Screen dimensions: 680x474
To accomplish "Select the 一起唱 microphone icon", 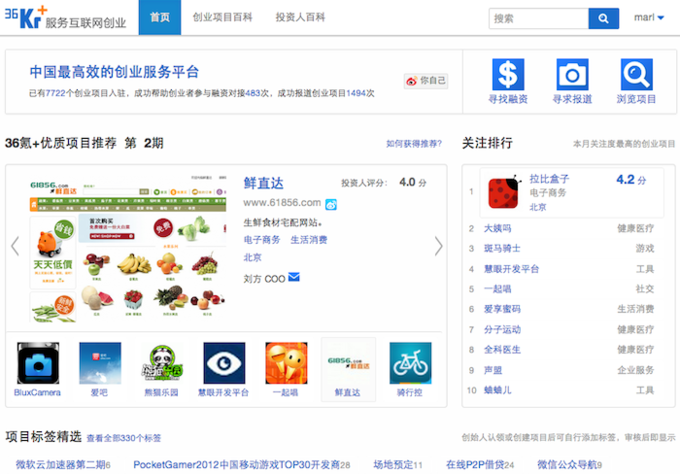I will point(286,363).
